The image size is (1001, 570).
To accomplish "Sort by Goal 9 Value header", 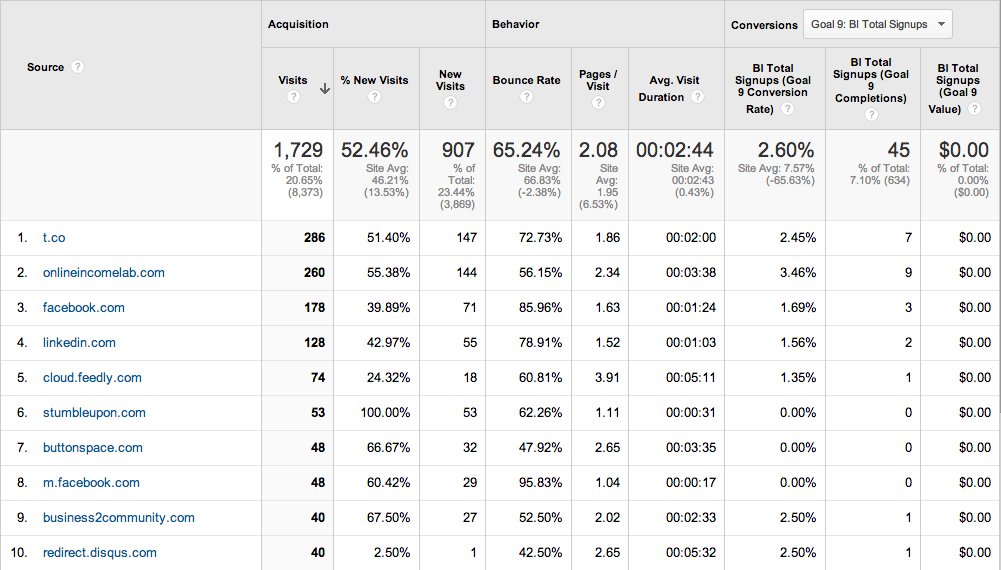I will (x=957, y=88).
